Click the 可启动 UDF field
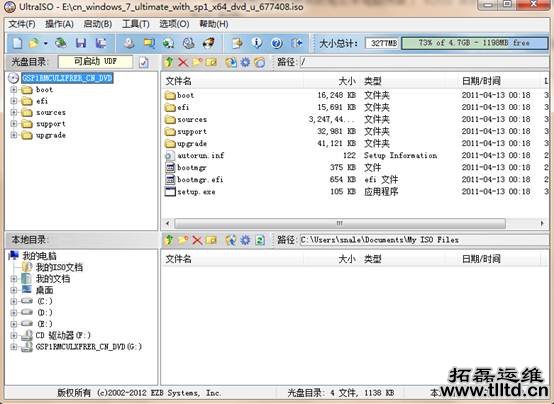The width and height of the screenshot is (554, 404). click(x=95, y=62)
